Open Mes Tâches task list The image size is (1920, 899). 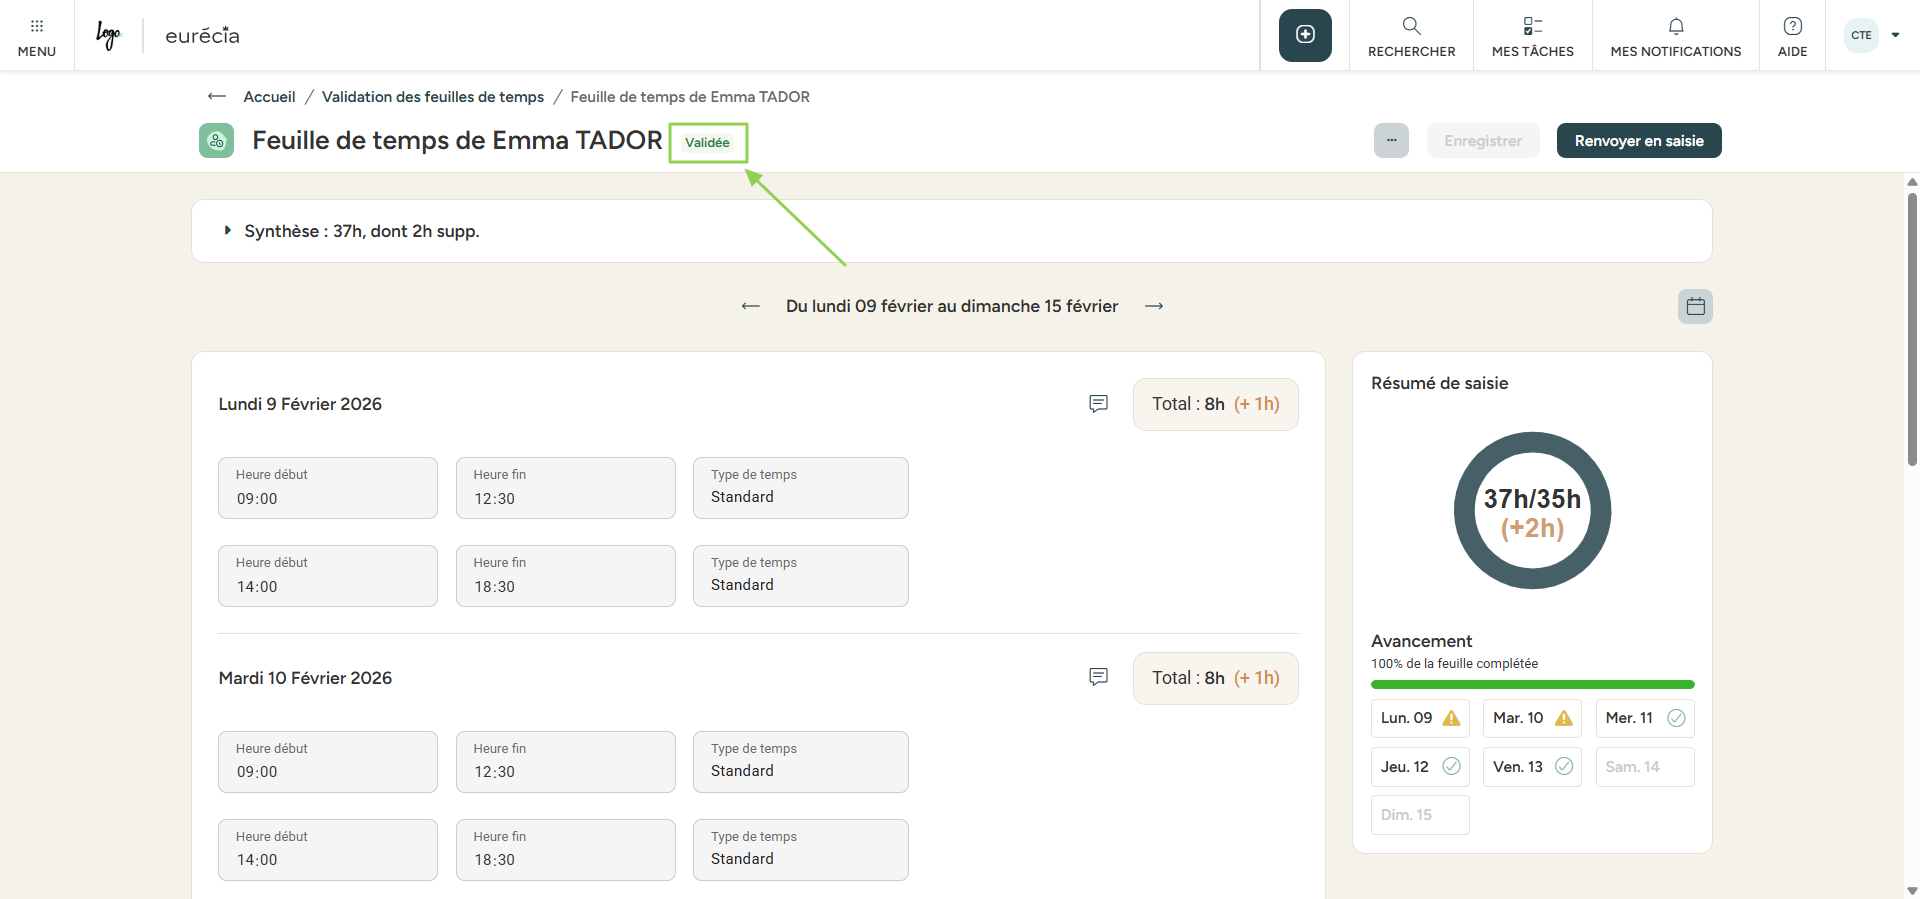coord(1532,35)
